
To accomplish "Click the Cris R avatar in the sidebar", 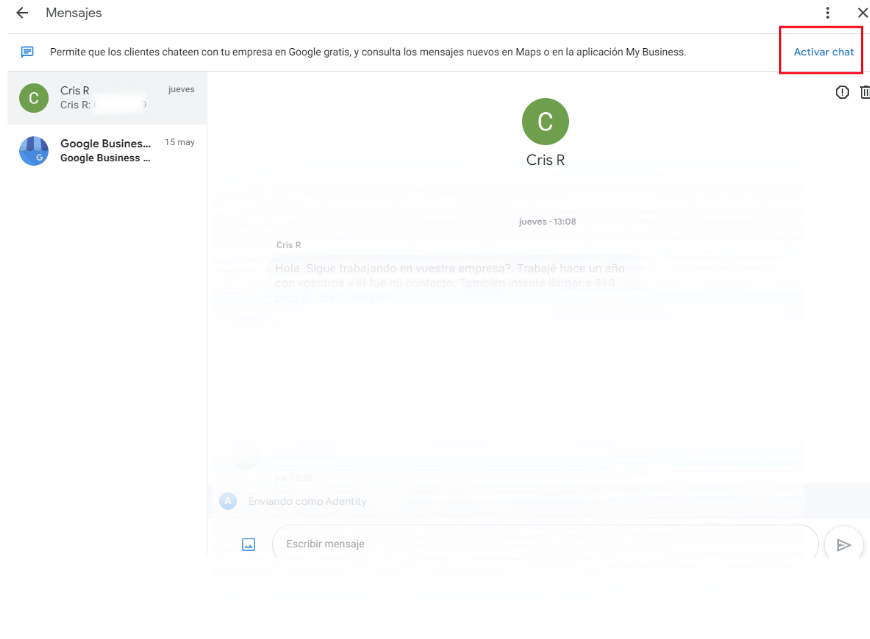I will pos(33,98).
